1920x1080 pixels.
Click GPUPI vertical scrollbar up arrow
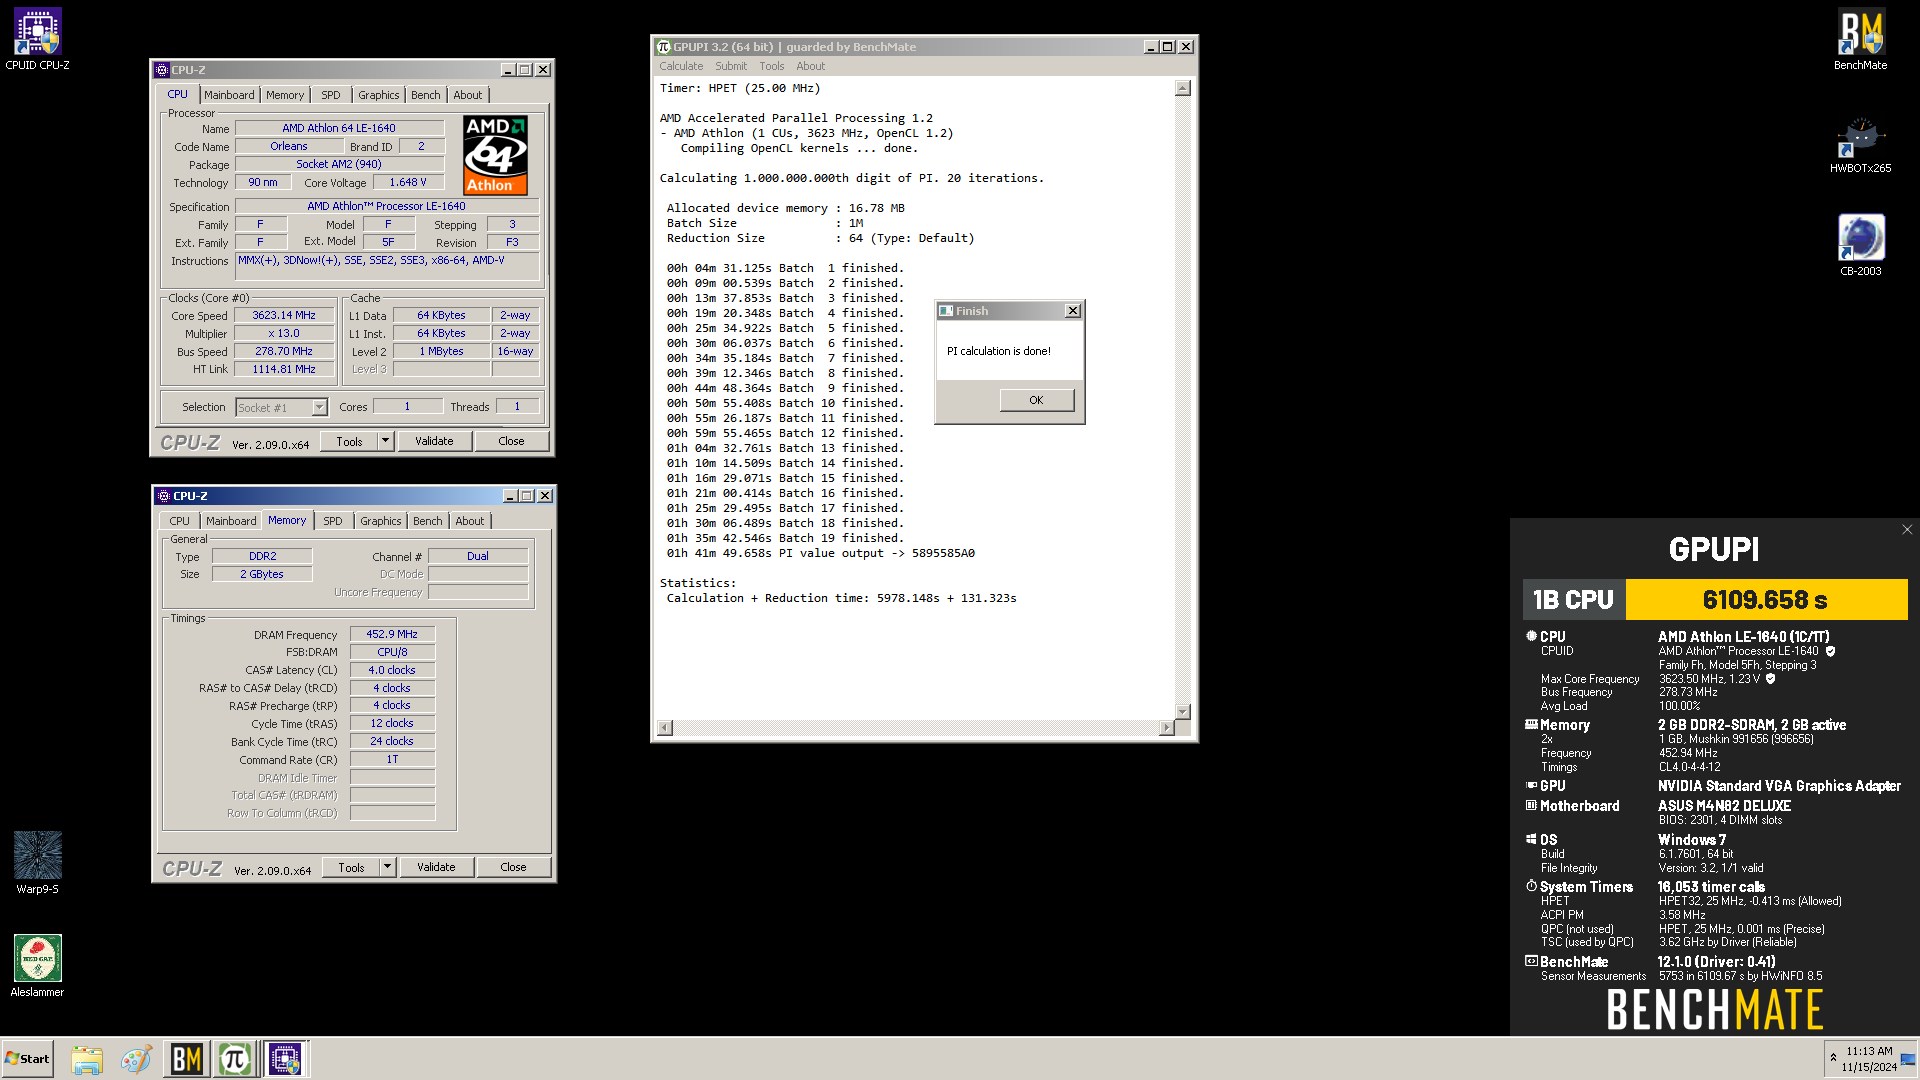click(x=1183, y=88)
